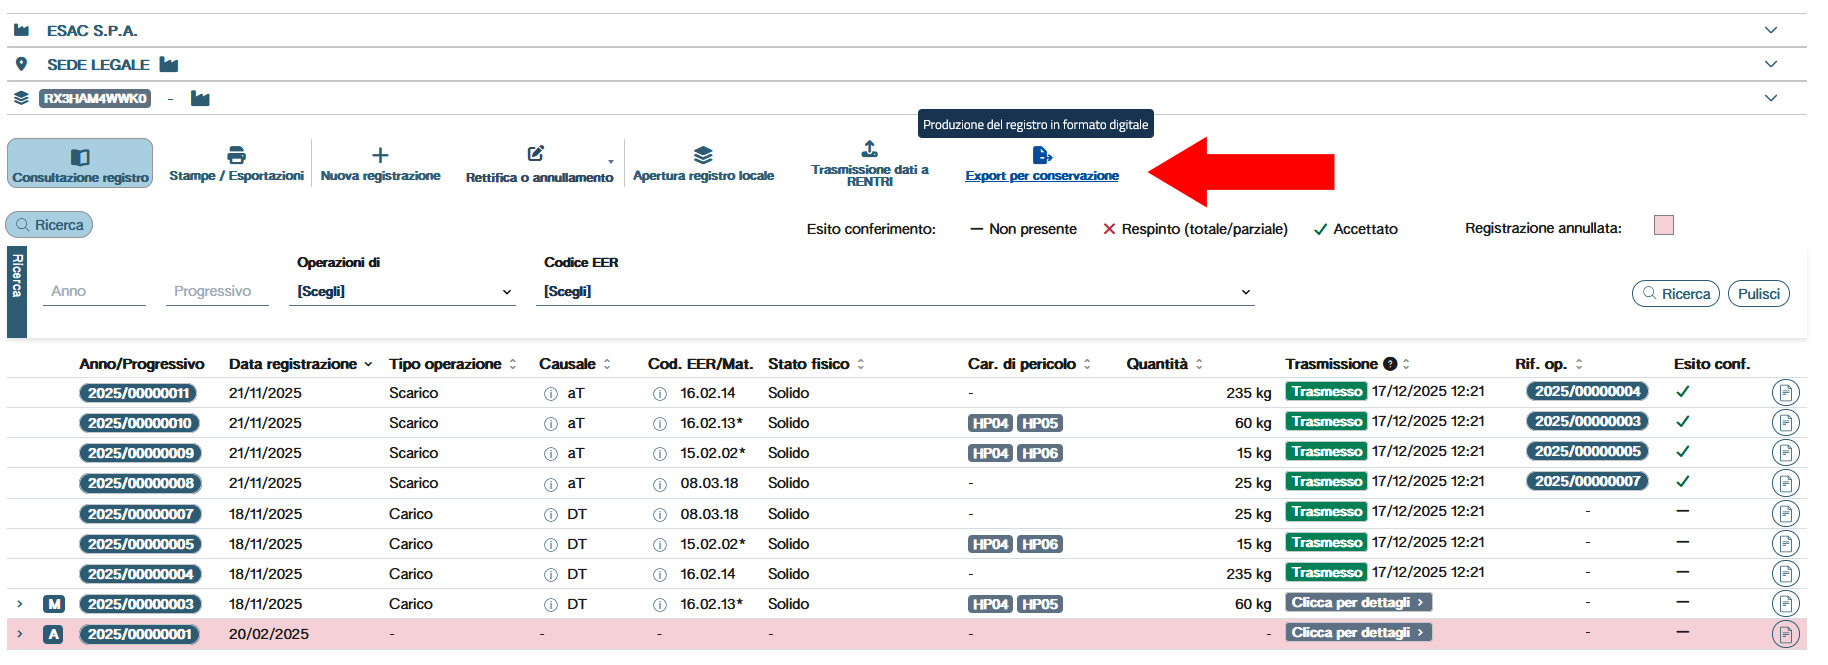Viewport: 1828px width, 665px height.
Task: Click the pink Registrazione annullata swatch
Action: 1663,225
